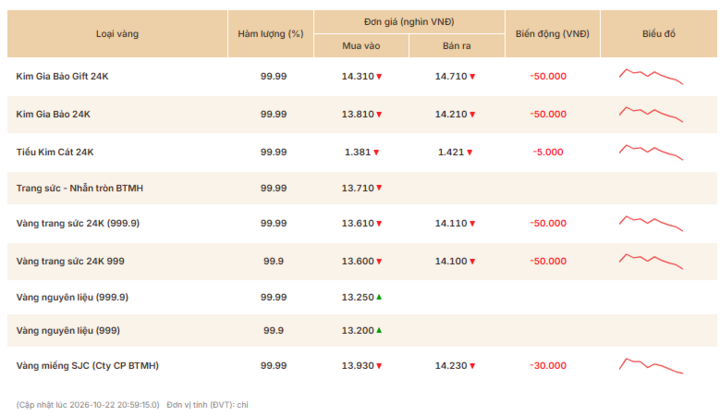Open the Kim Gia Bảo 24K sparkline chart
720x416 pixels.
point(651,114)
